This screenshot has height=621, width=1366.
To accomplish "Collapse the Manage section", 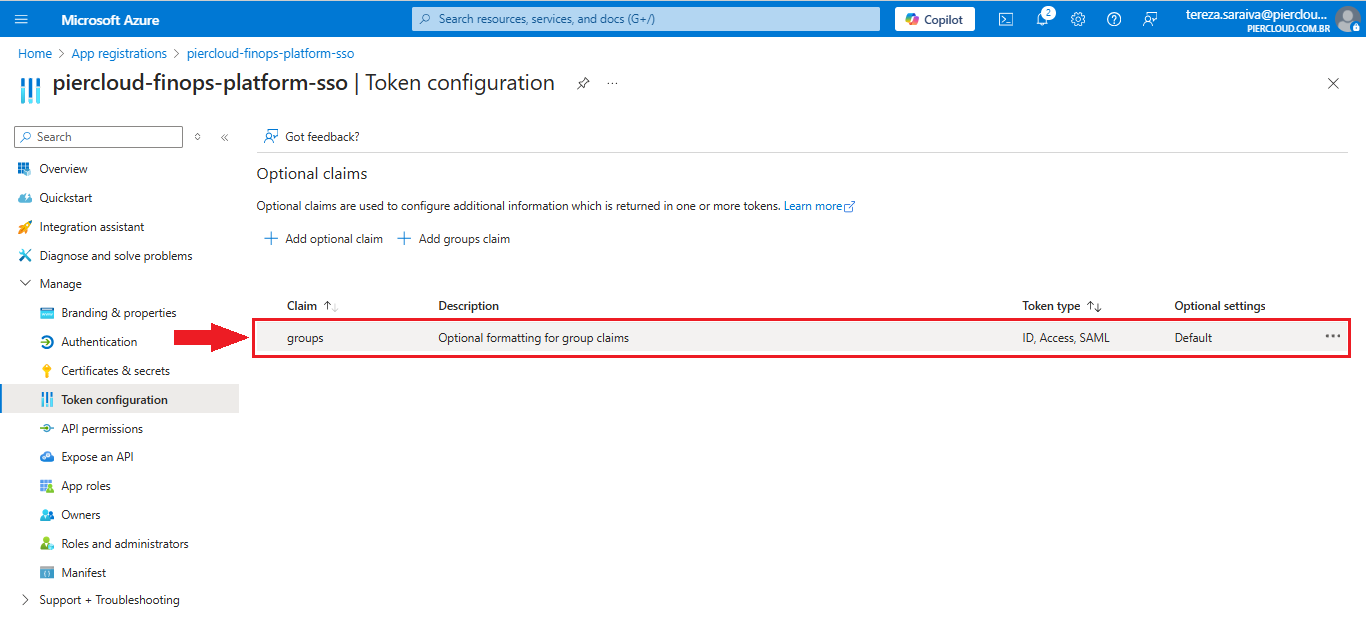I will pyautogui.click(x=26, y=284).
